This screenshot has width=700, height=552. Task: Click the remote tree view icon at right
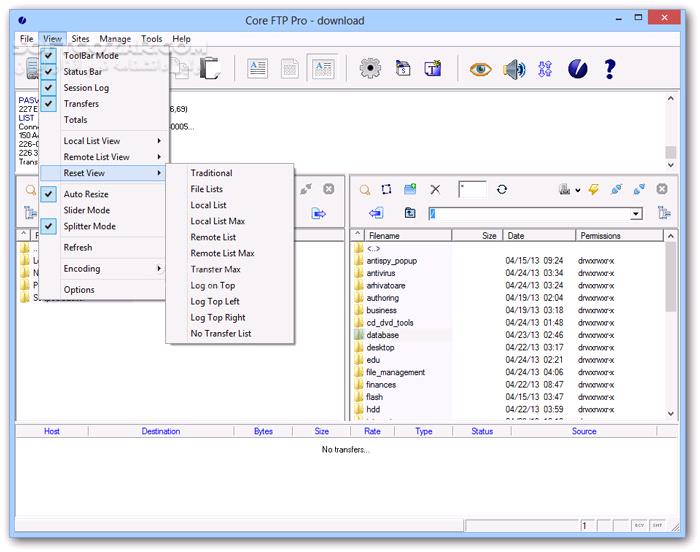click(x=664, y=213)
